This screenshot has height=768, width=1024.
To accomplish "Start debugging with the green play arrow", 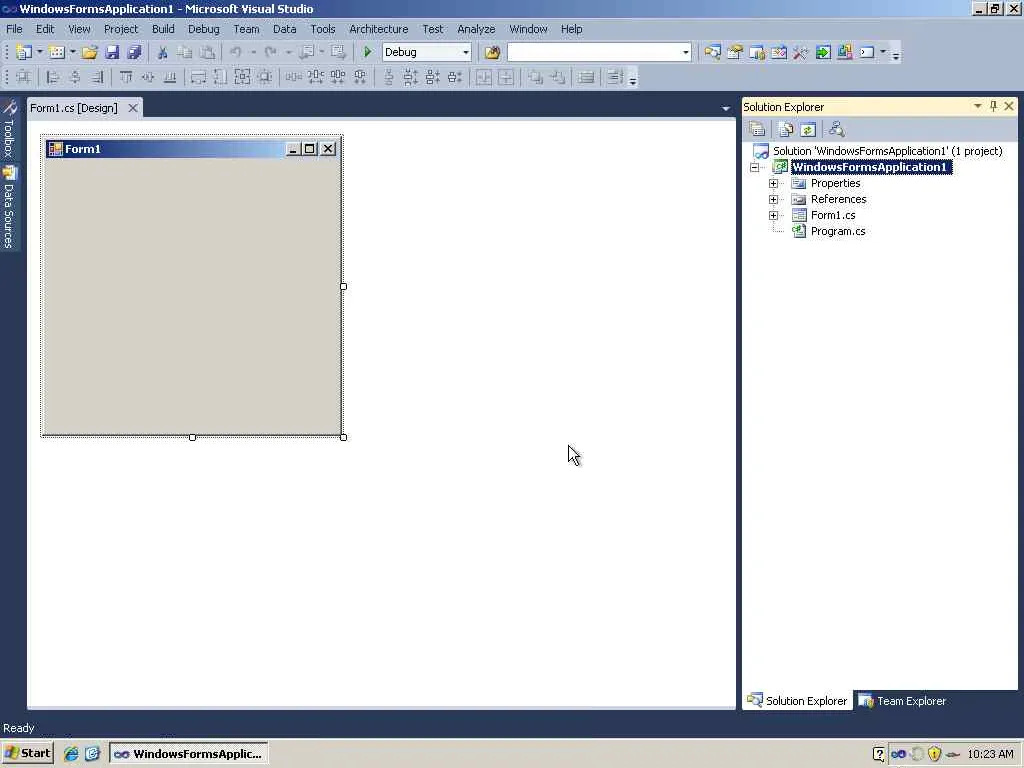I will 368,52.
